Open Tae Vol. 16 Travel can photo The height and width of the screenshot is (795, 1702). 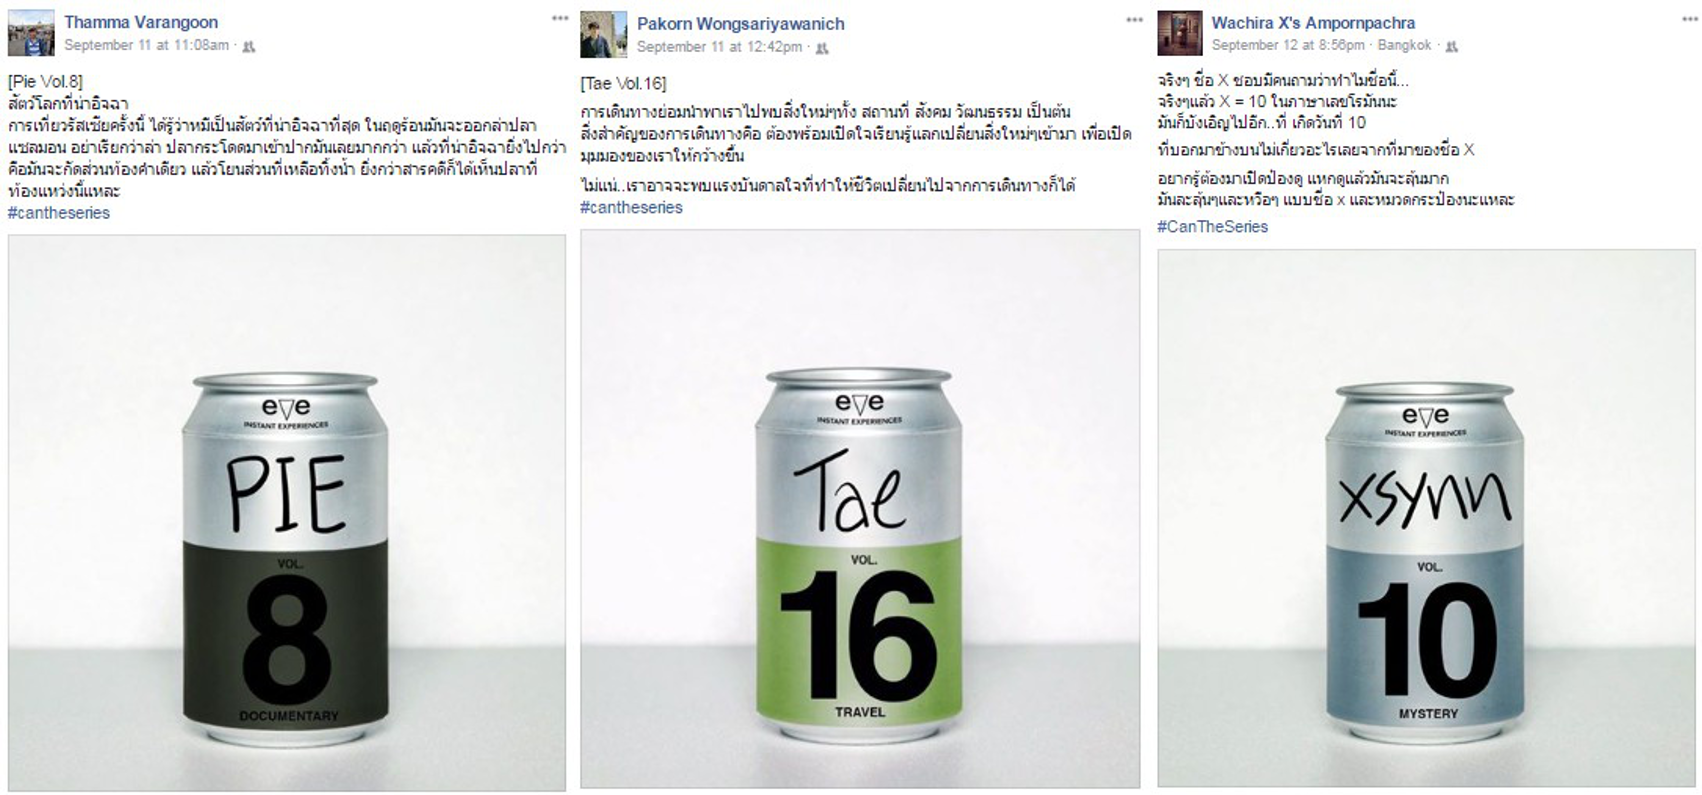coord(860,509)
